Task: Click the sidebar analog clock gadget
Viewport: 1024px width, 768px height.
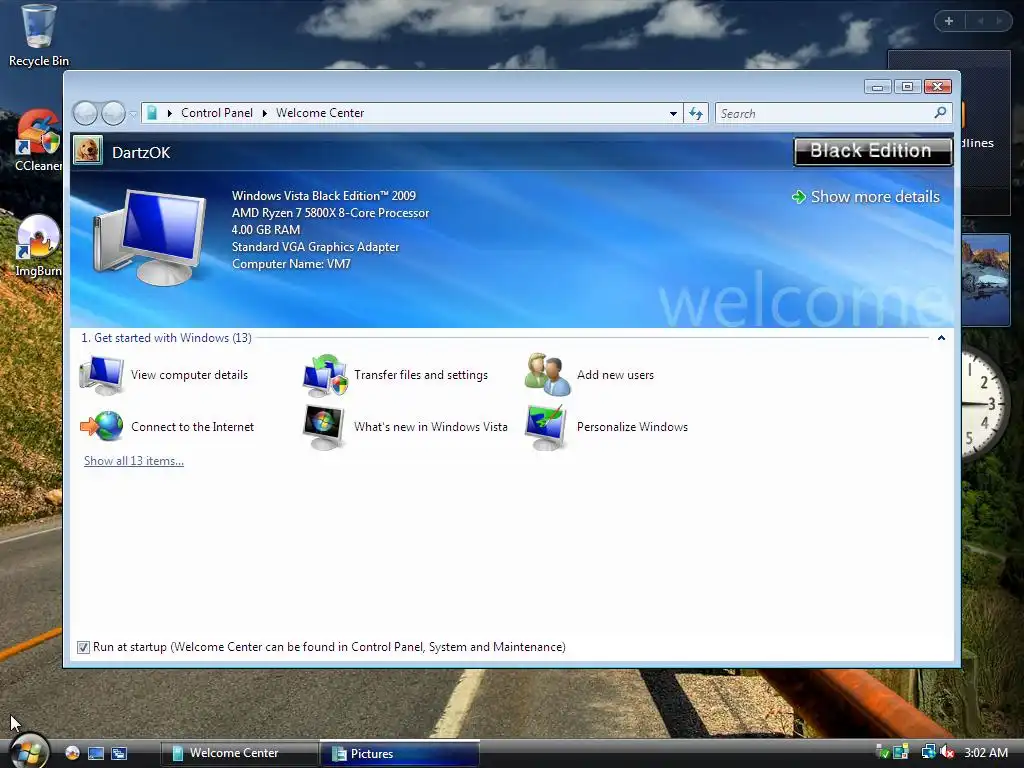Action: pos(986,404)
